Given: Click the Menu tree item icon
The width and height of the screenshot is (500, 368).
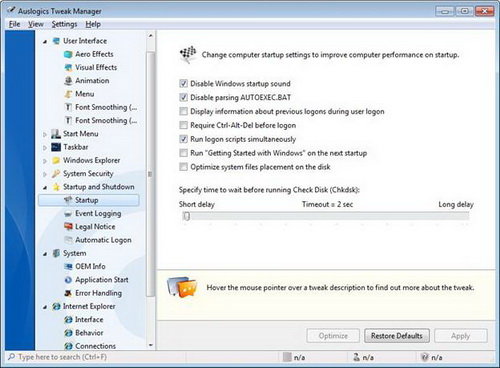Looking at the screenshot, I should pyautogui.click(x=68, y=94).
